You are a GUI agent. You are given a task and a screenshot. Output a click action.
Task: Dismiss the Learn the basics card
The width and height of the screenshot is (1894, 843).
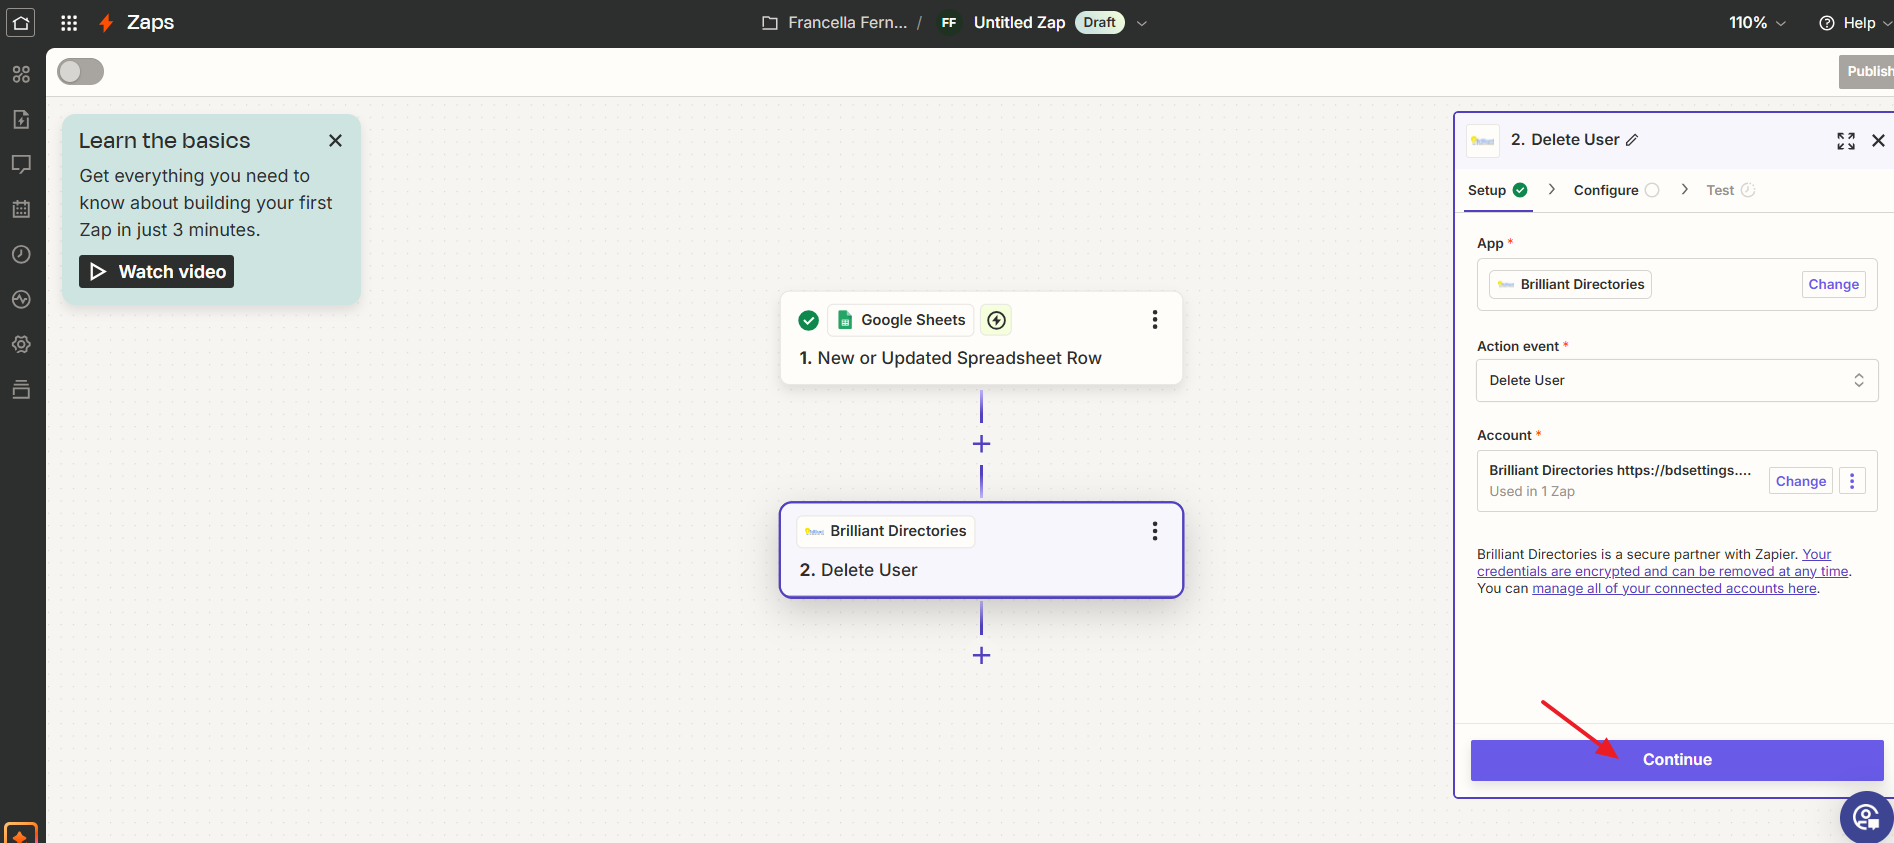[x=336, y=141]
